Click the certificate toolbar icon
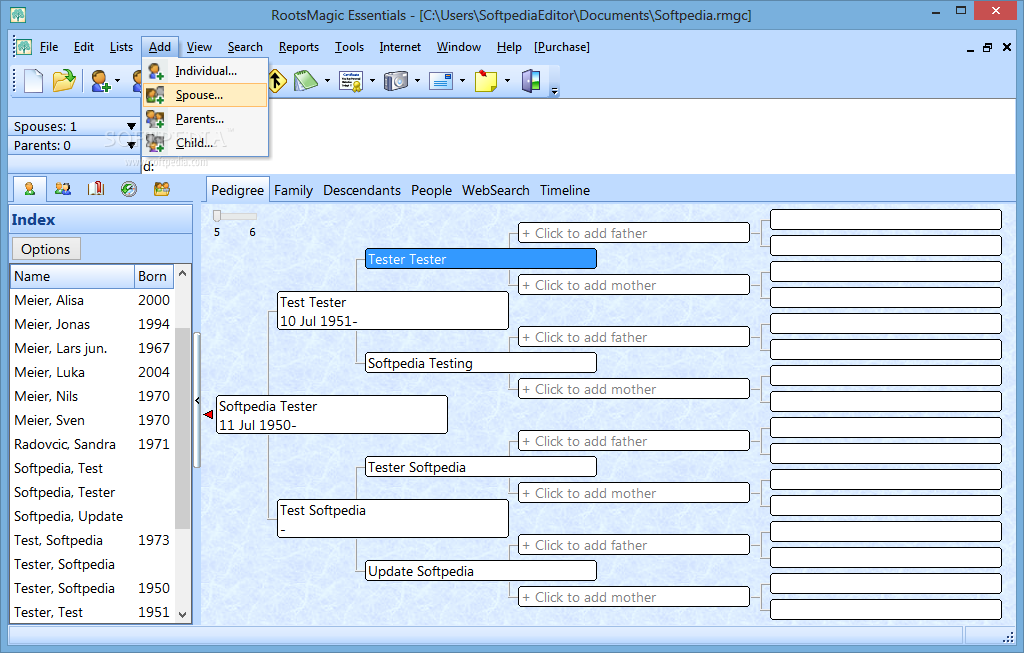Image resolution: width=1024 pixels, height=653 pixels. click(351, 81)
